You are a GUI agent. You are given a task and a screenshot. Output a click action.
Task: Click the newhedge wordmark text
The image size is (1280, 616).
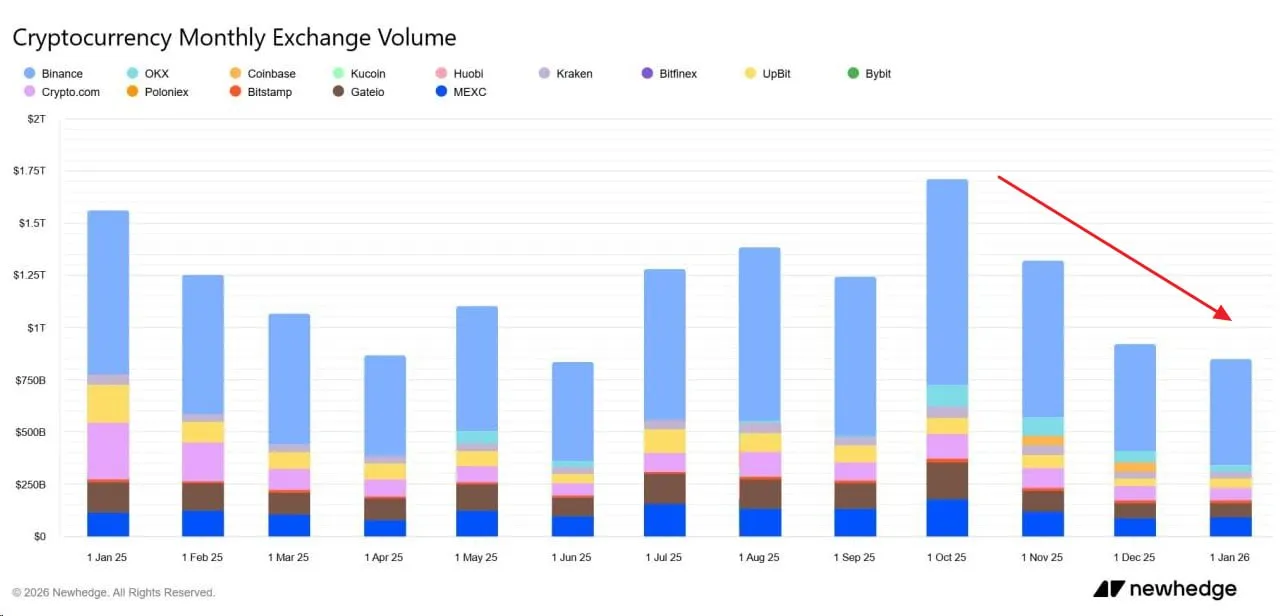(x=1184, y=589)
